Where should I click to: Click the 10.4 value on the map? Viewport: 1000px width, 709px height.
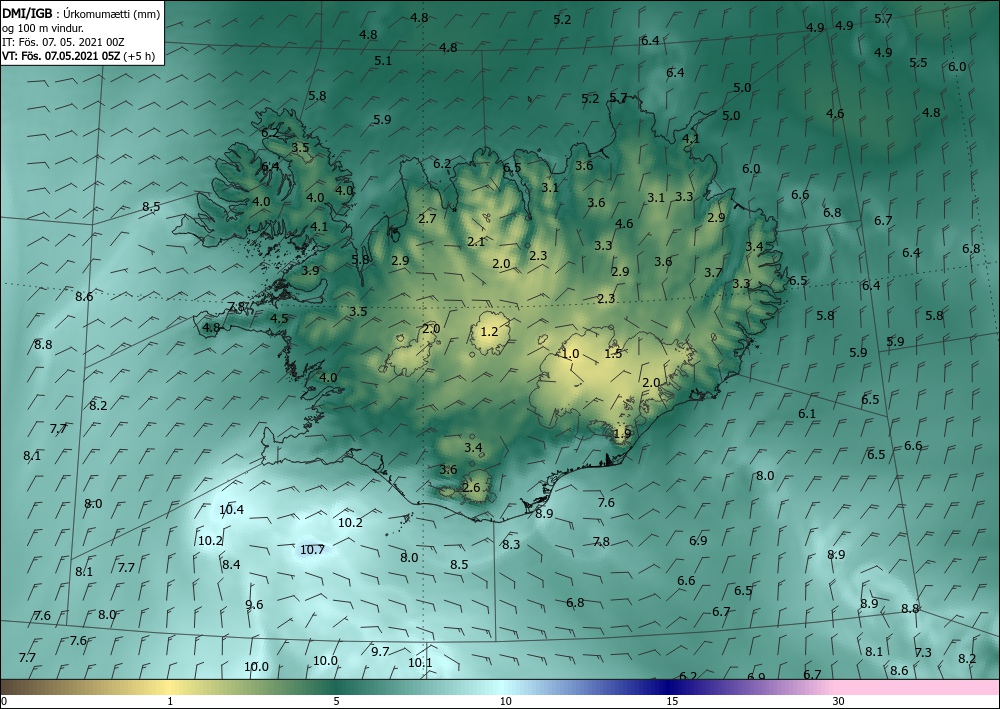point(231,509)
